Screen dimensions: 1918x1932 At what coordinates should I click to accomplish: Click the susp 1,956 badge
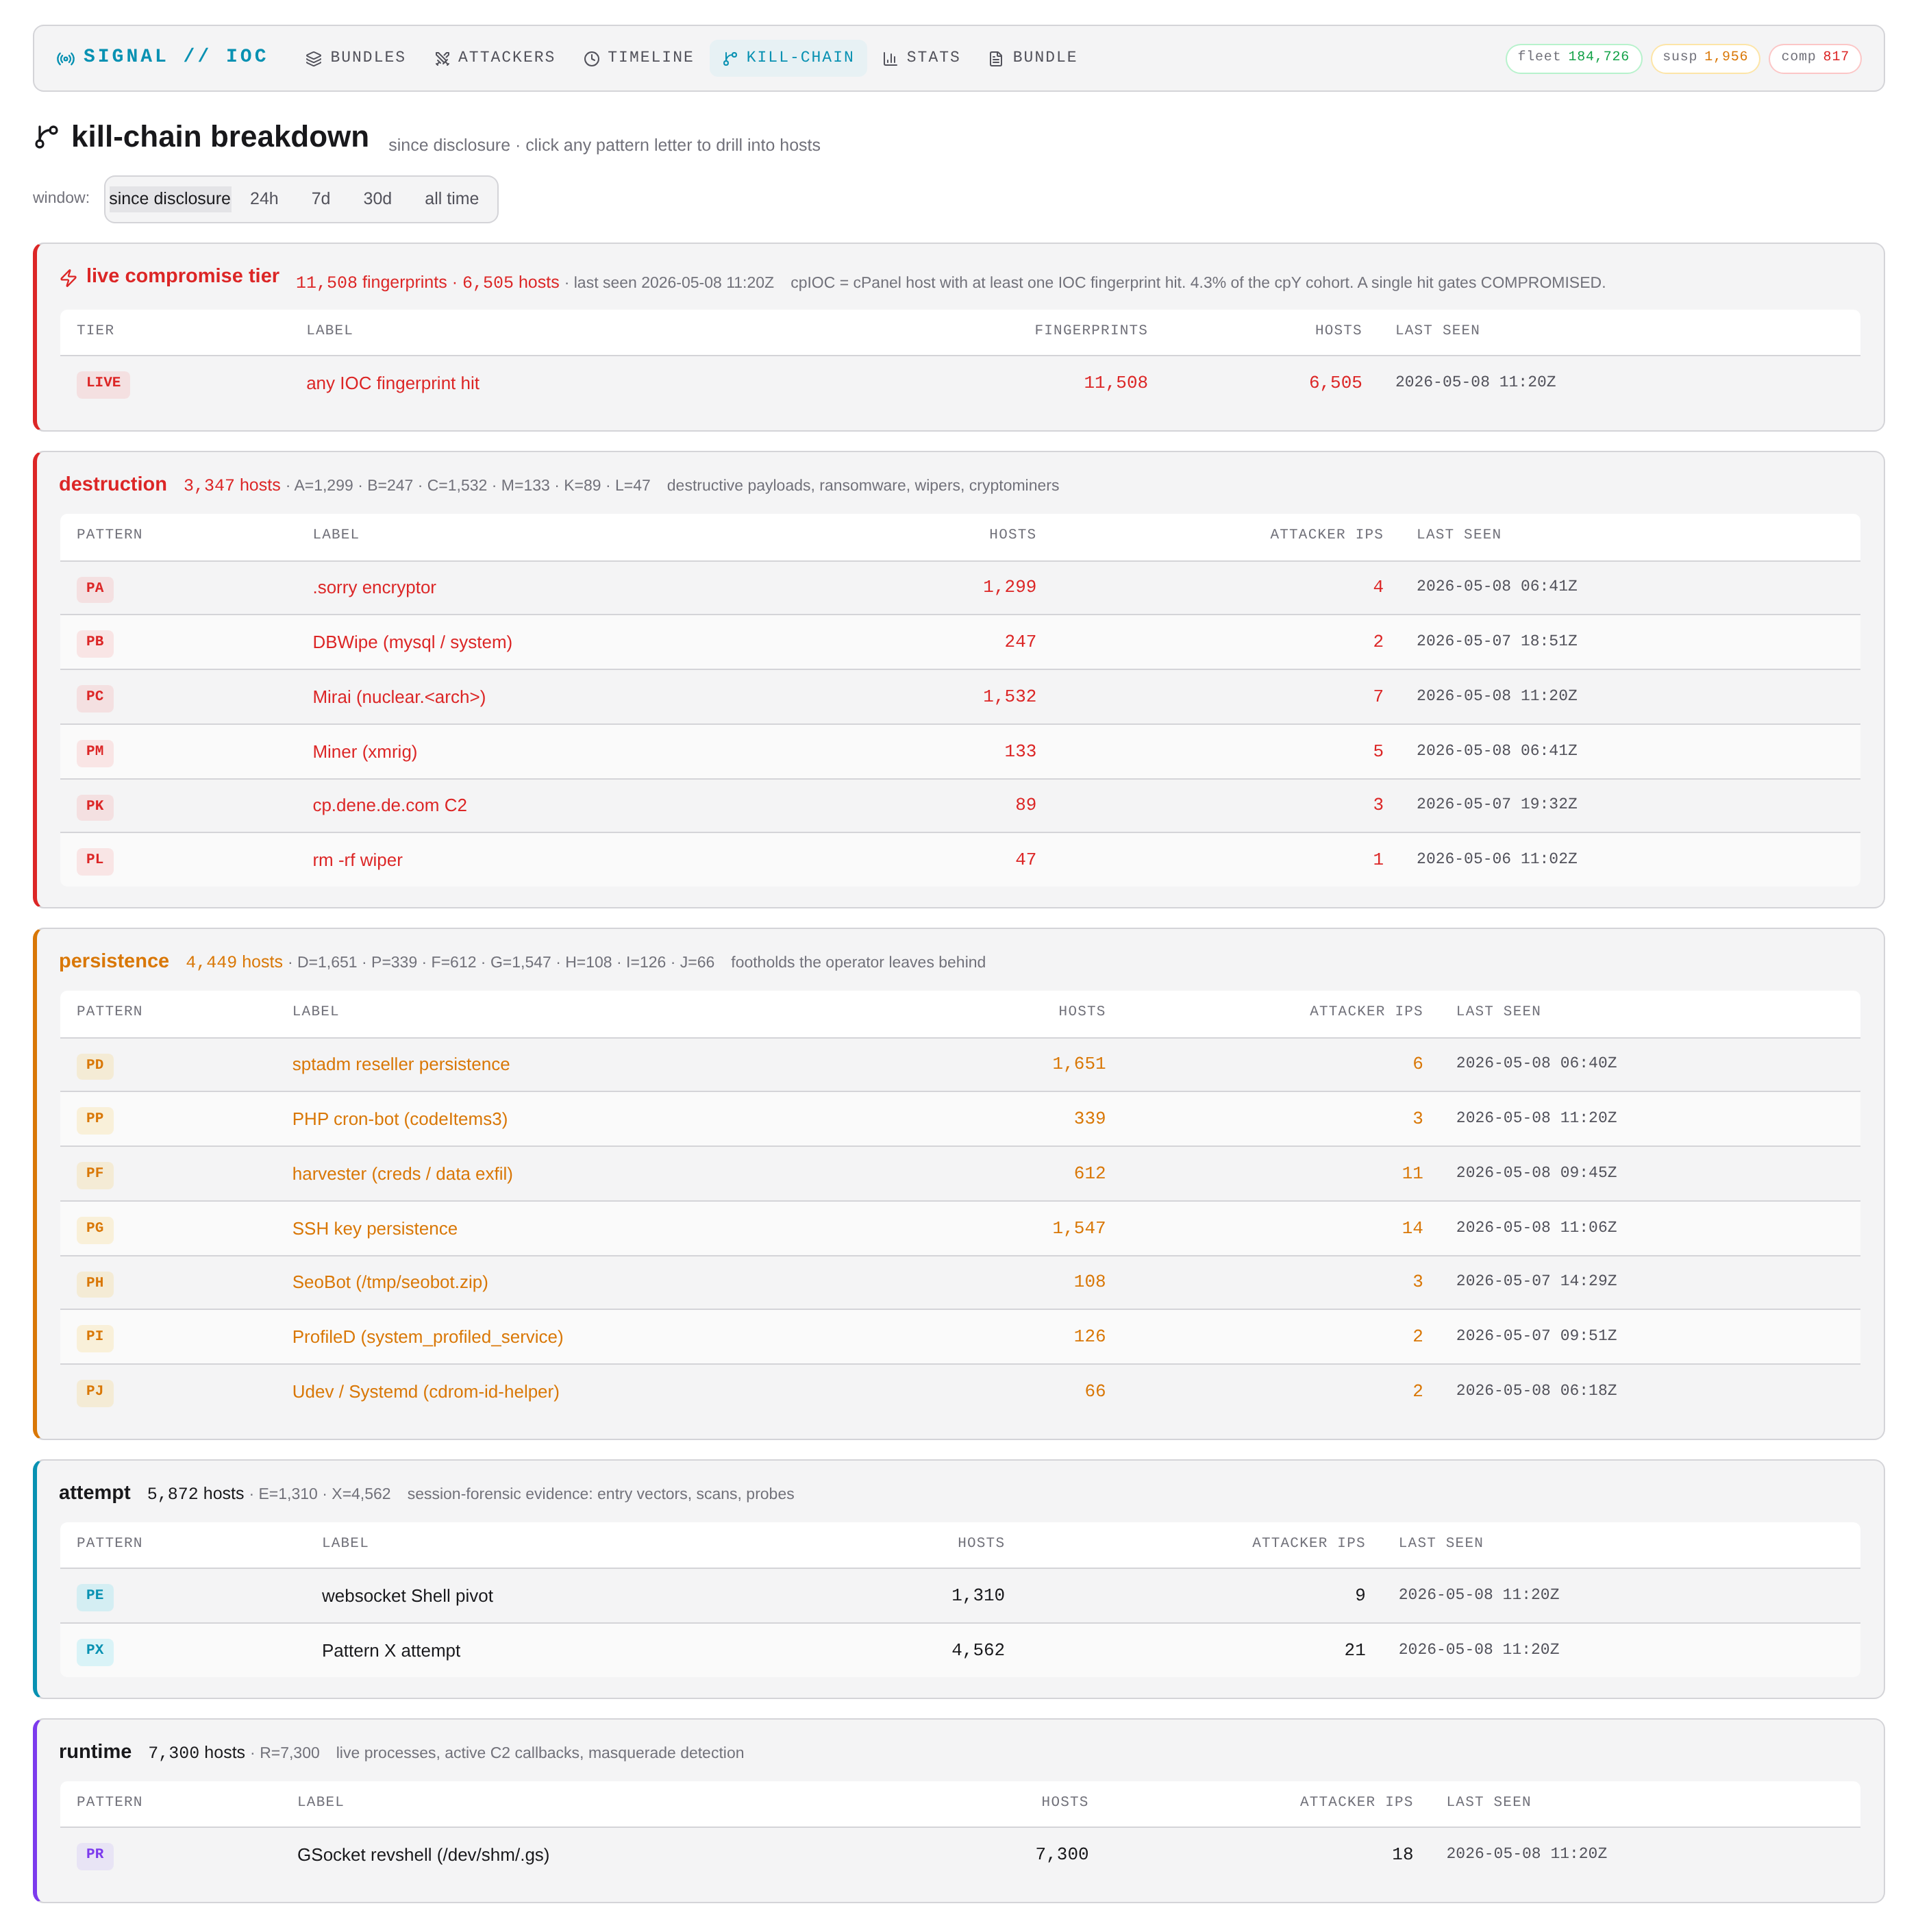pos(1705,58)
